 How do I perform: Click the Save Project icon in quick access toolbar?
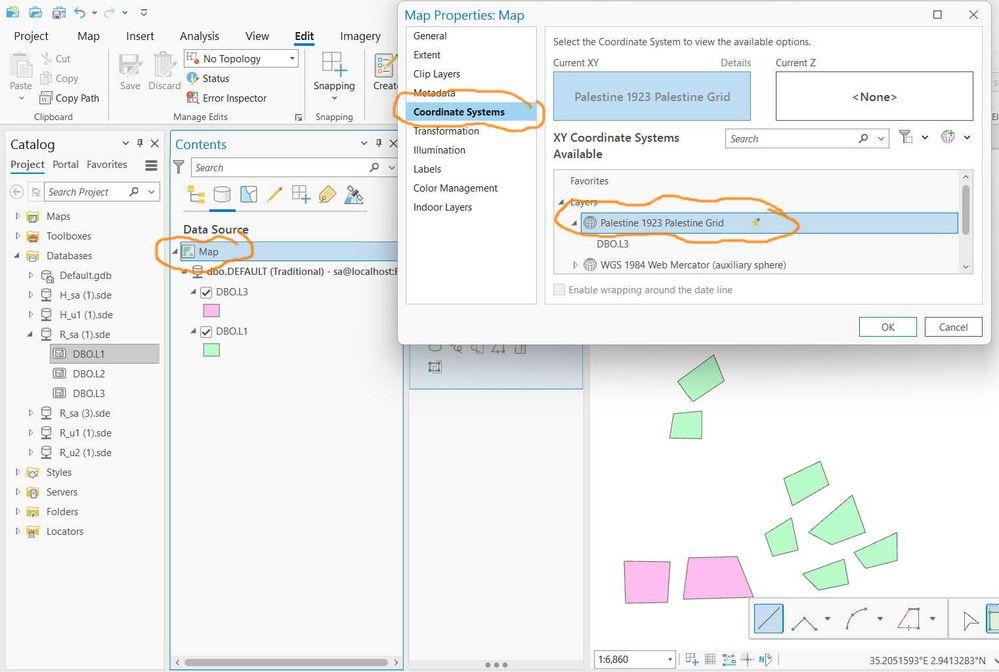pos(59,12)
